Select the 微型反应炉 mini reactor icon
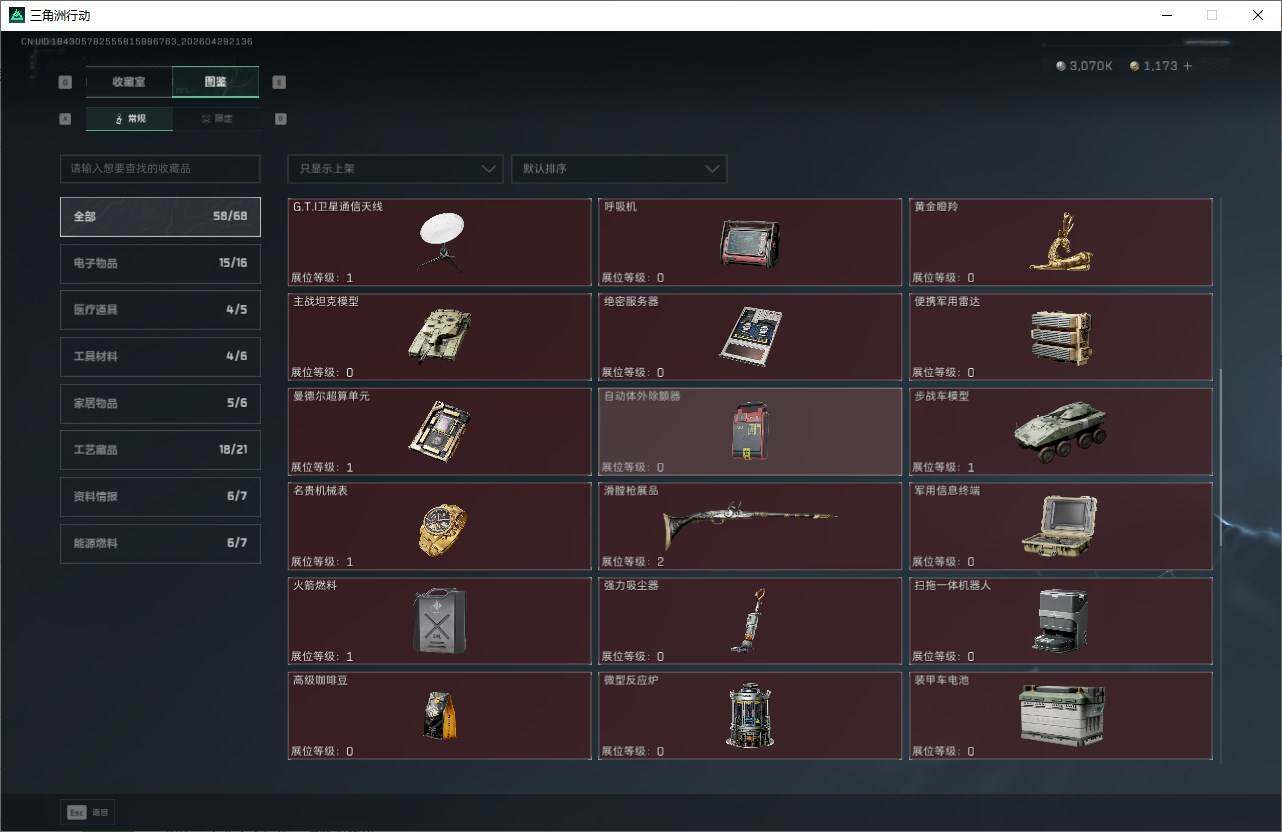The width and height of the screenshot is (1282, 832). 750,714
